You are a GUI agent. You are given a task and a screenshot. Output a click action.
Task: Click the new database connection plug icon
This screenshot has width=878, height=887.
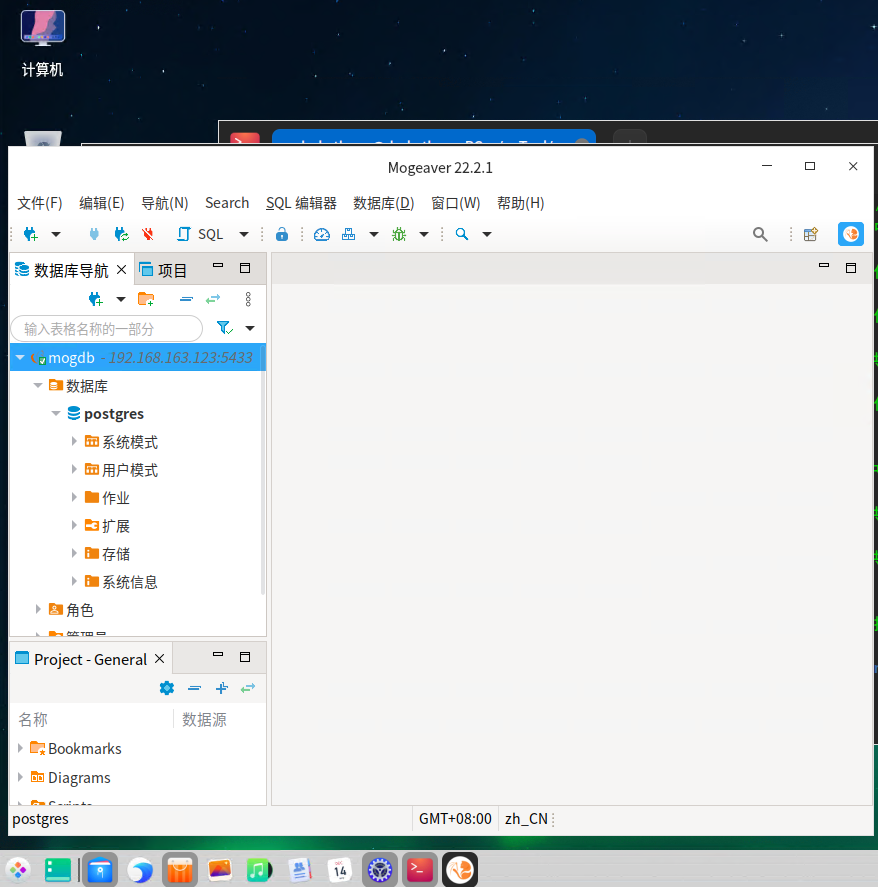point(31,234)
